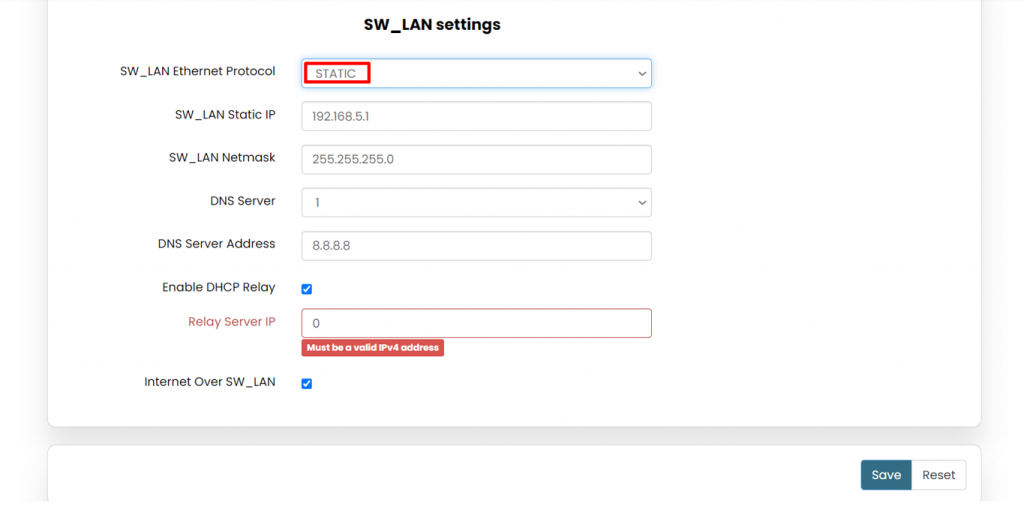Click the SW_LAN settings heading

432,24
